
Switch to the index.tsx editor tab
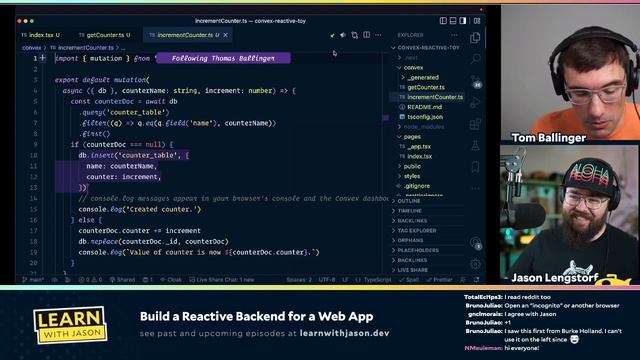click(41, 35)
